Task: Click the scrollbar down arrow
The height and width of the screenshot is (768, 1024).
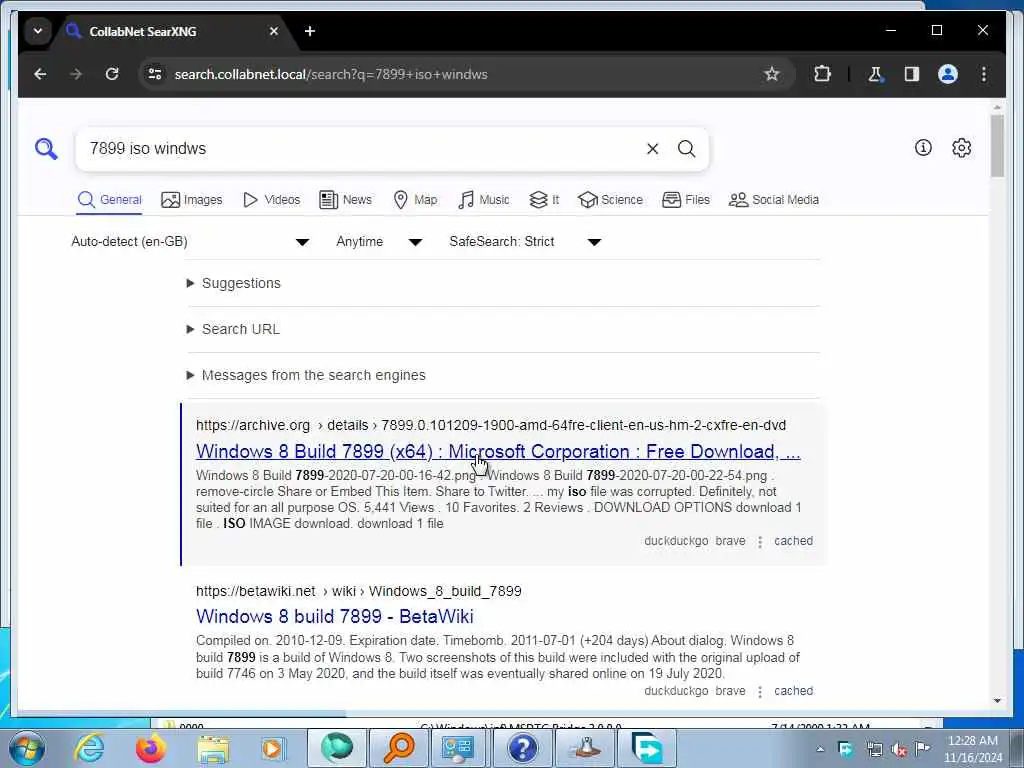Action: tap(997, 701)
